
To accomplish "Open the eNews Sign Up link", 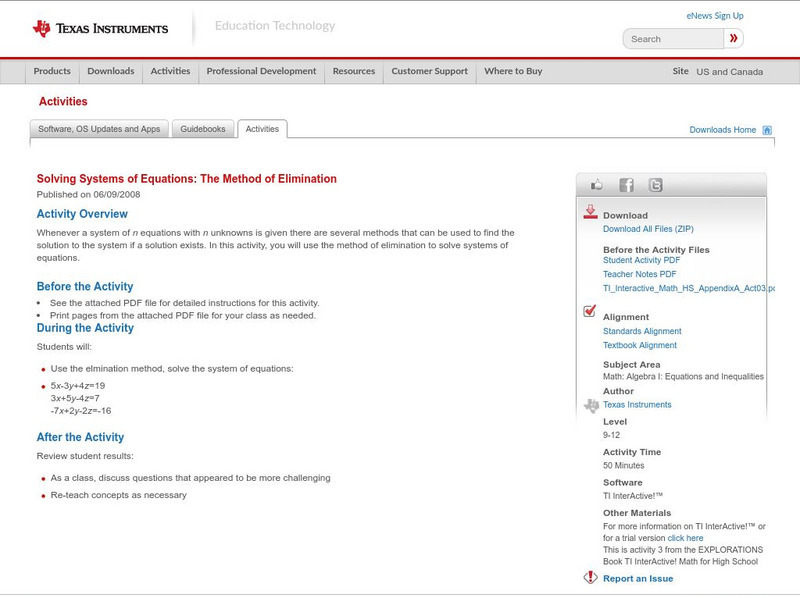I will tap(715, 16).
